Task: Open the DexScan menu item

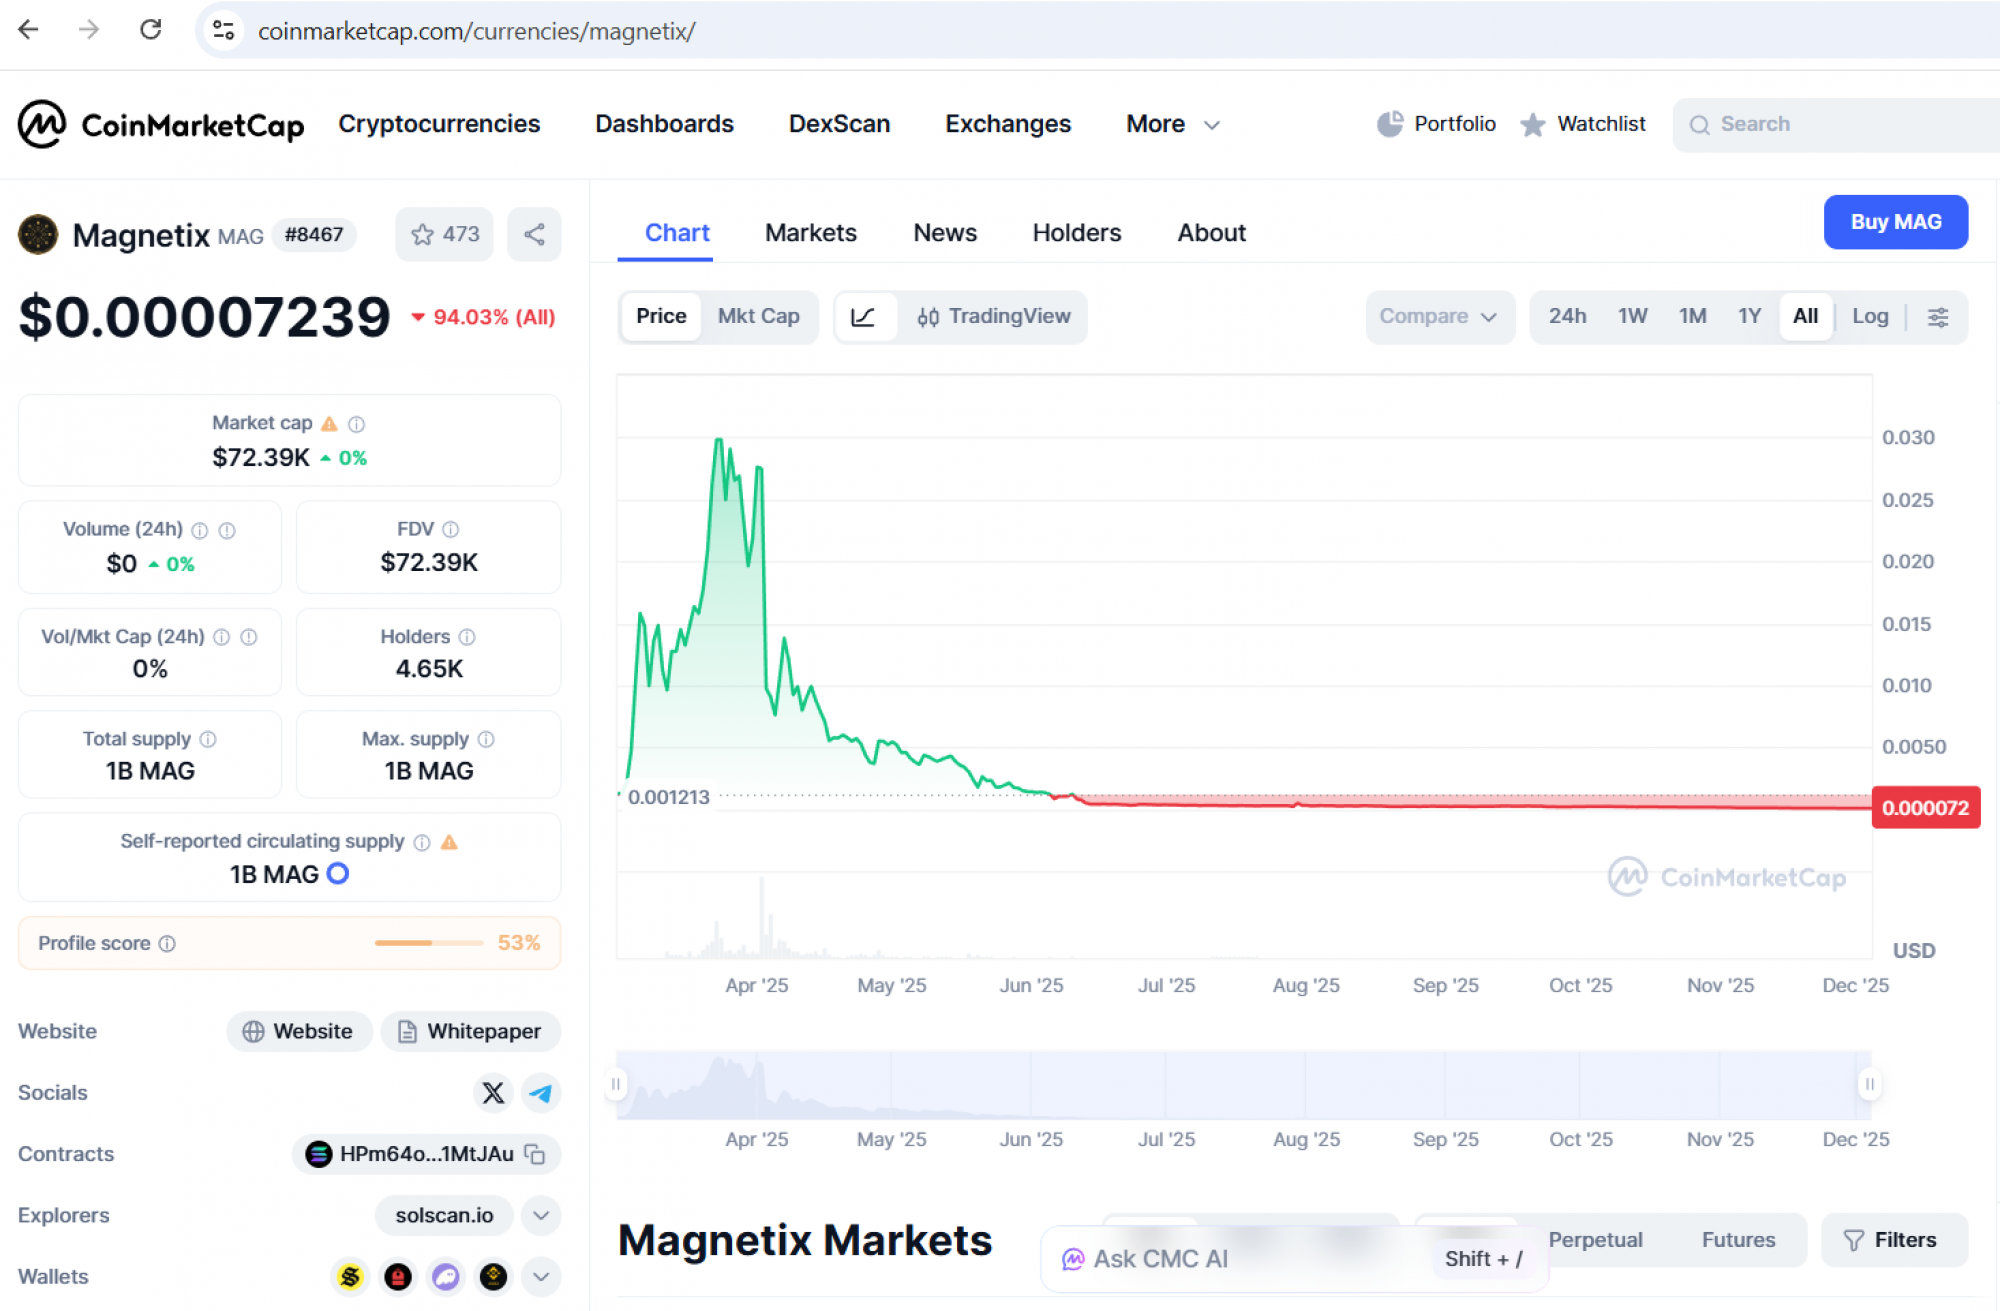Action: [x=839, y=124]
